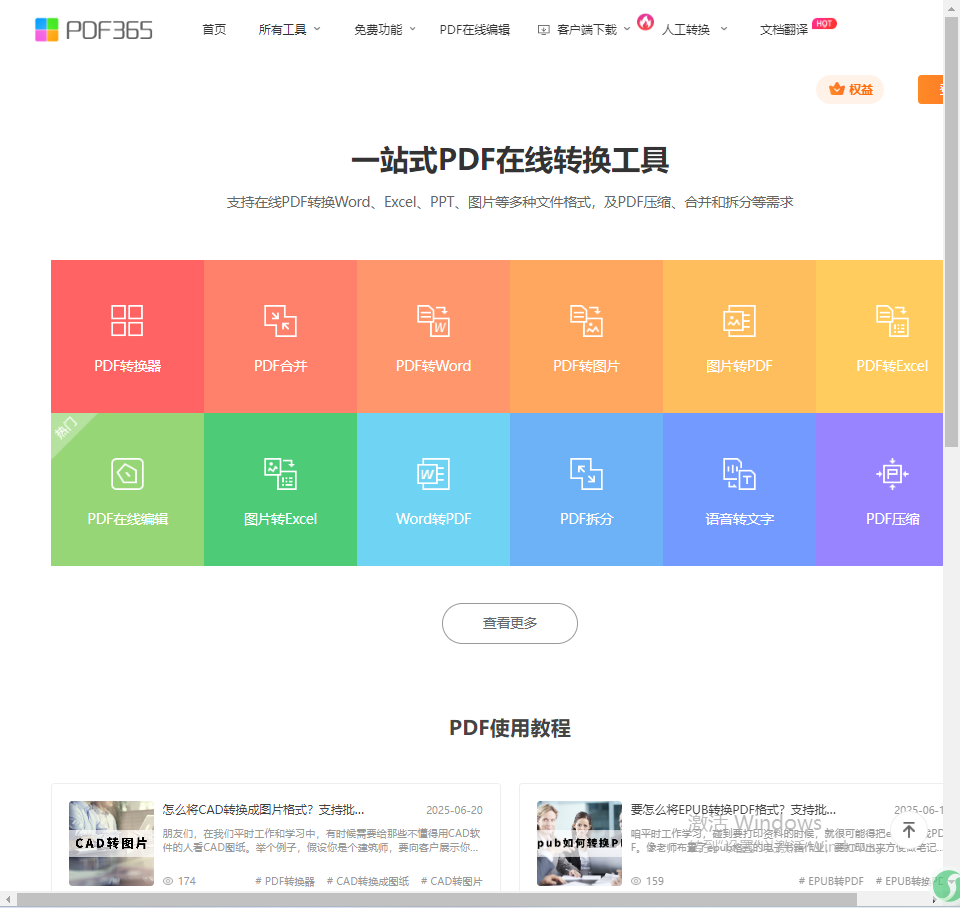Expand the 所有工具 dropdown menu
This screenshot has height=908, width=960.
click(289, 30)
